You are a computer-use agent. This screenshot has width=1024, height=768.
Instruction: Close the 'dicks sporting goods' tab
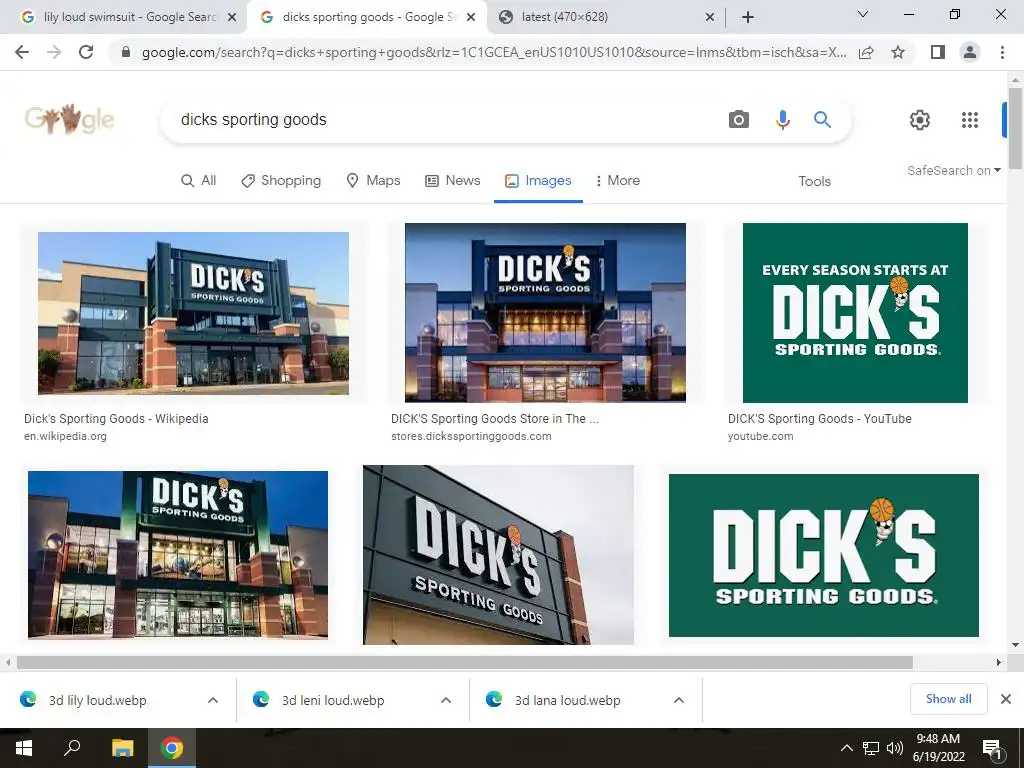[x=471, y=18]
